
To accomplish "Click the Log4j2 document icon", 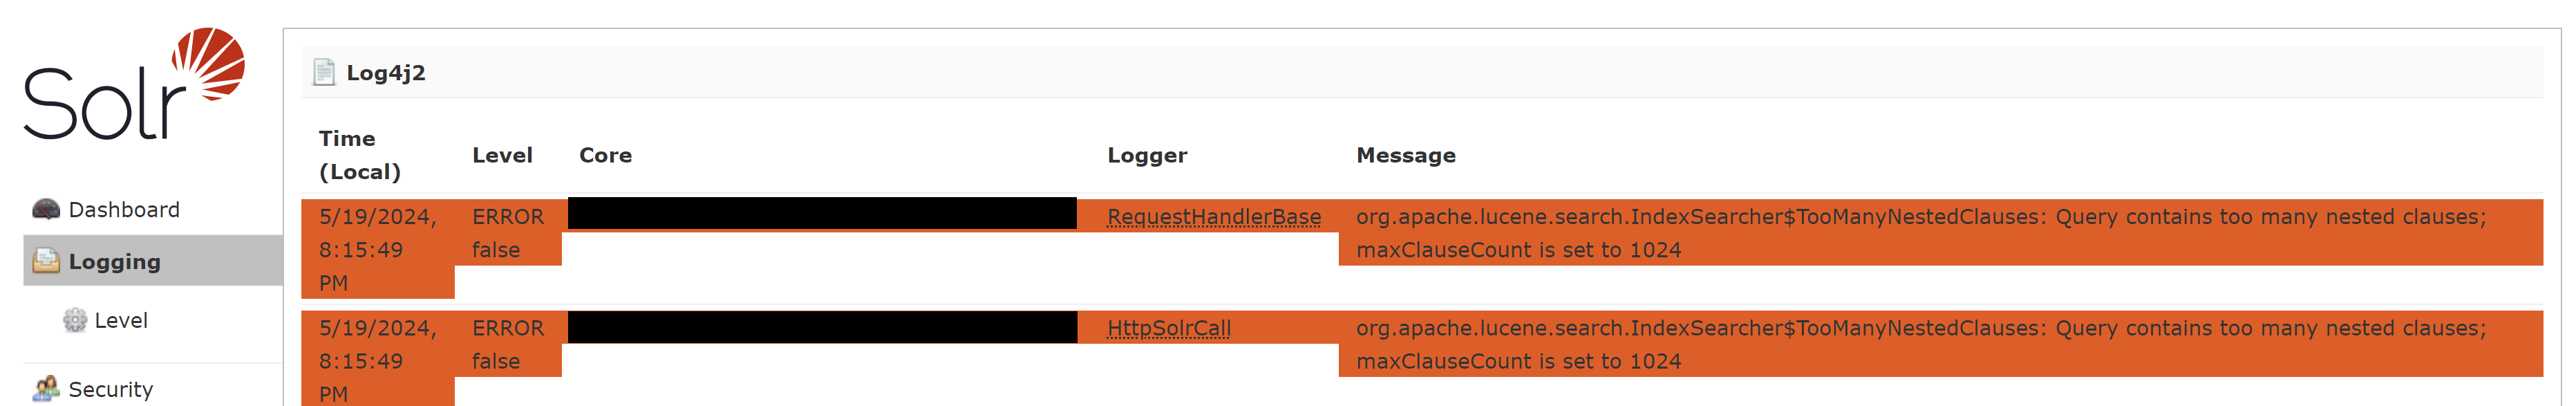I will click(323, 72).
